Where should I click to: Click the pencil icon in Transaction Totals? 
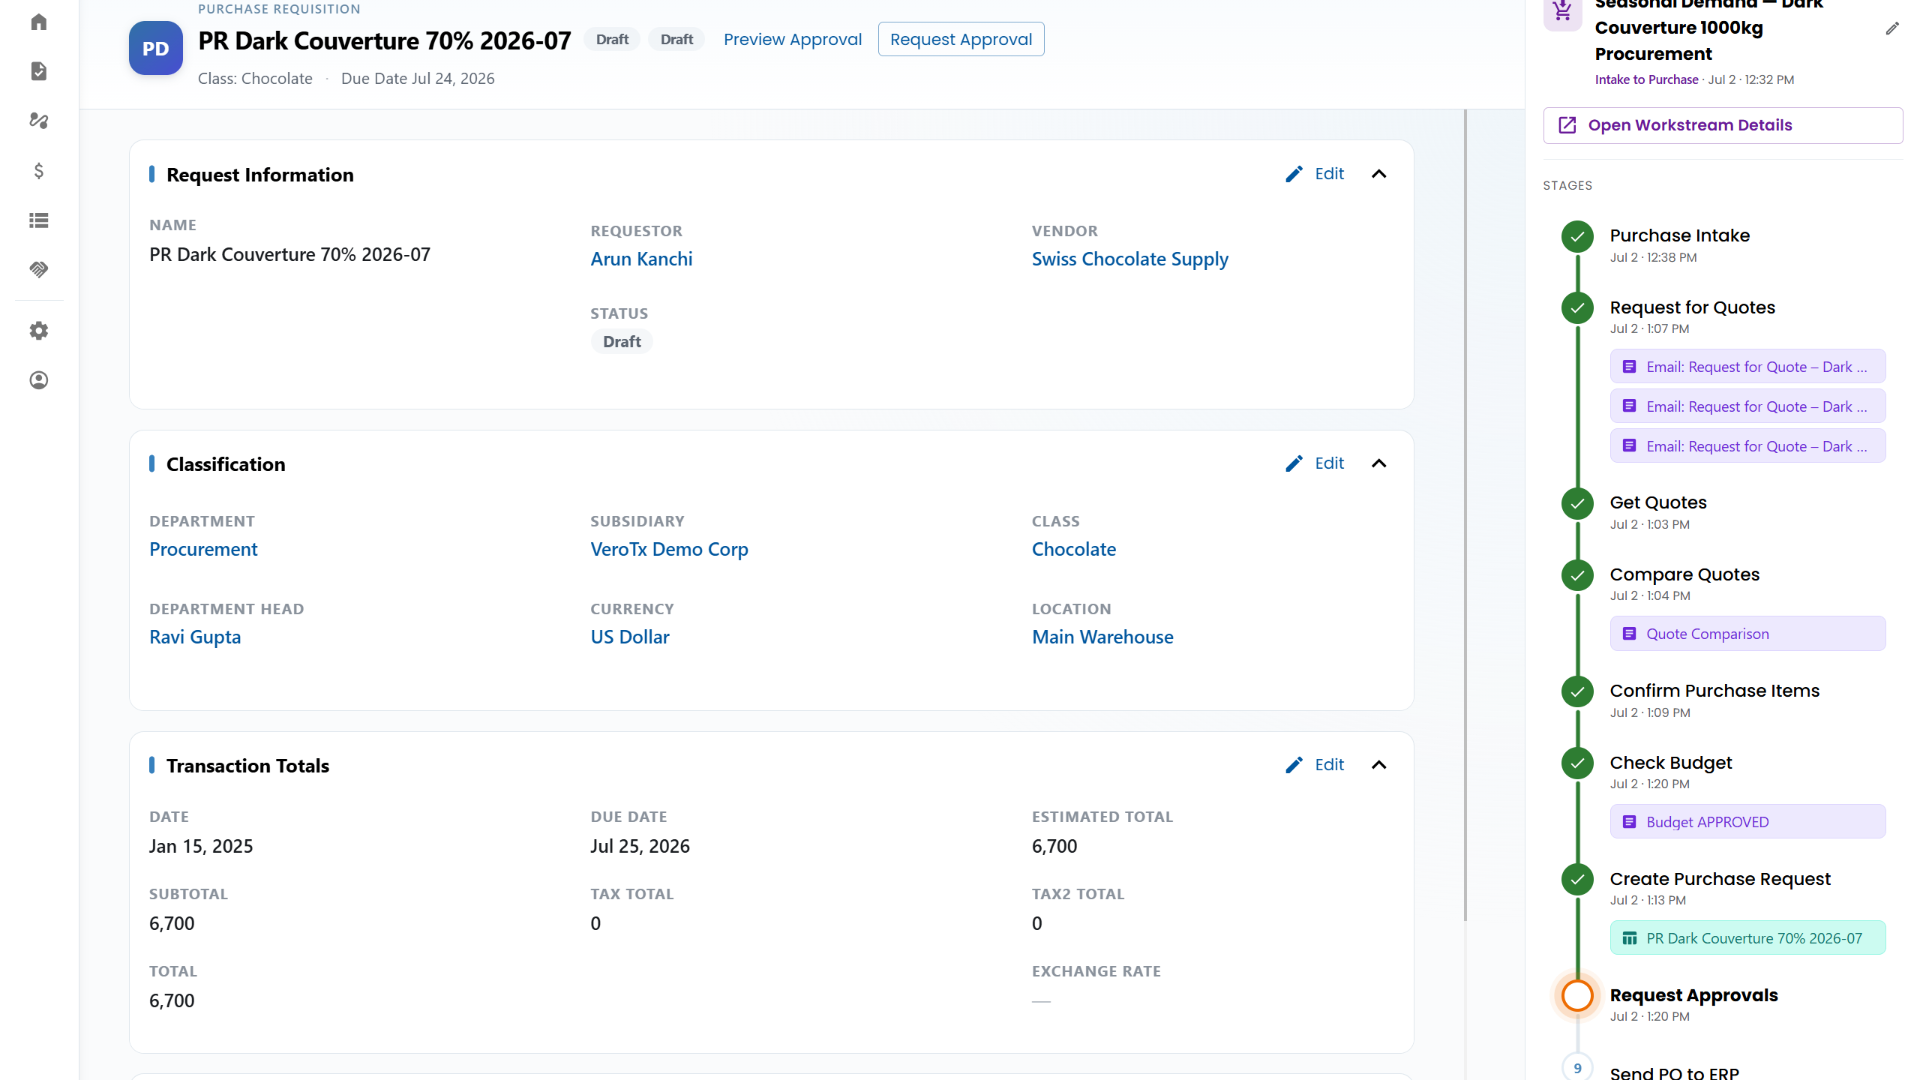(1294, 765)
